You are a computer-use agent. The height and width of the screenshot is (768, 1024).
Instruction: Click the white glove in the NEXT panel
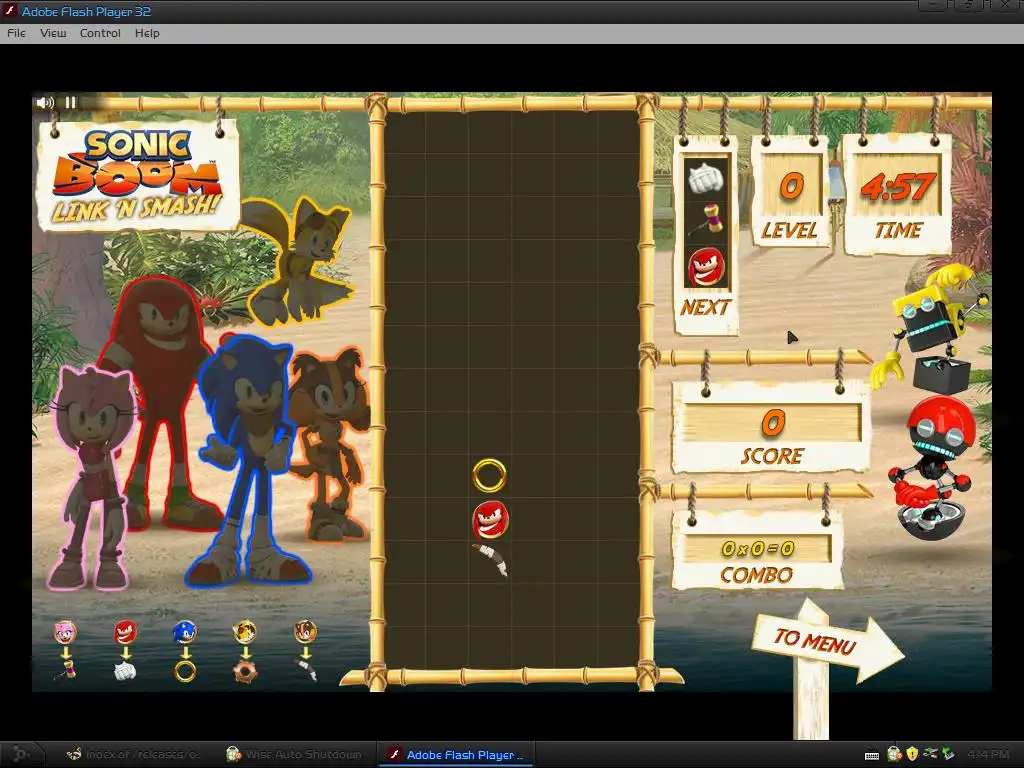(706, 177)
